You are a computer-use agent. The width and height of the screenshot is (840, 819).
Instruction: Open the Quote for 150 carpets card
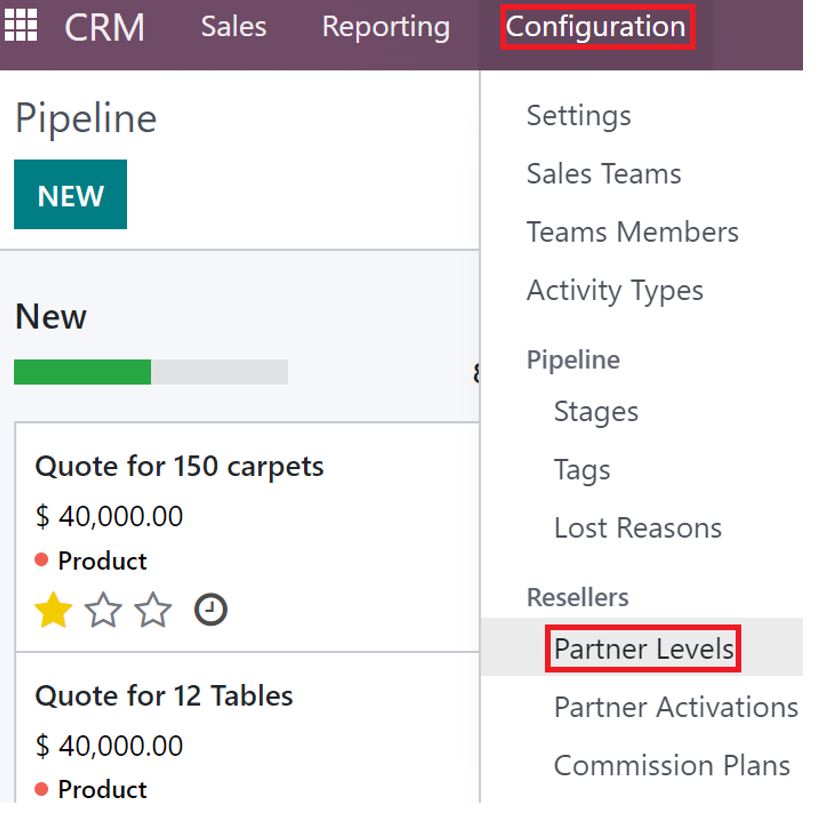[x=247, y=537]
